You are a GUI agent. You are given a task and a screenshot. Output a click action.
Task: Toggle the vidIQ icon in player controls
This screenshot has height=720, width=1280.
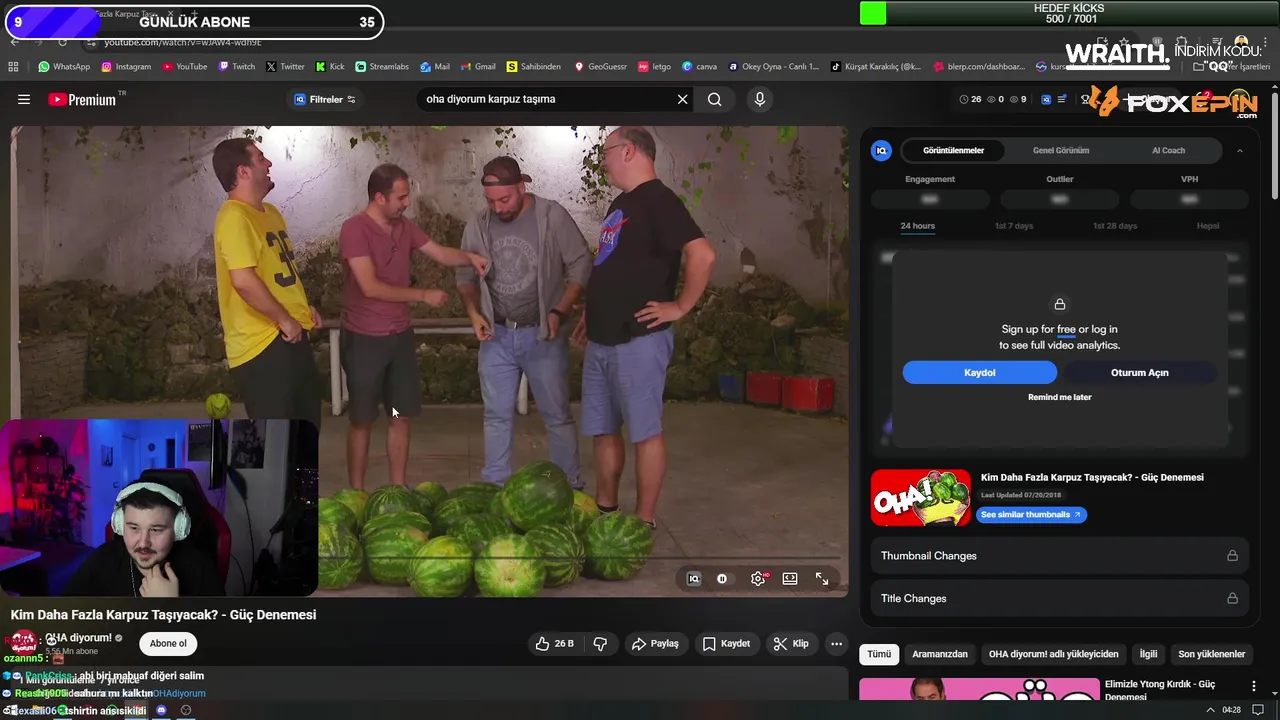point(694,579)
